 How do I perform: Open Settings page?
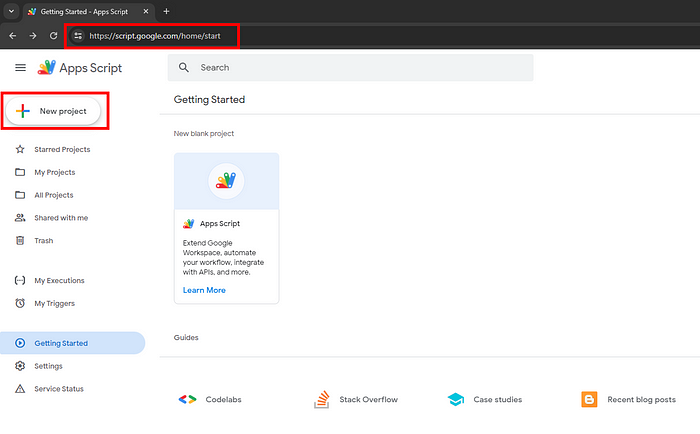pos(48,366)
